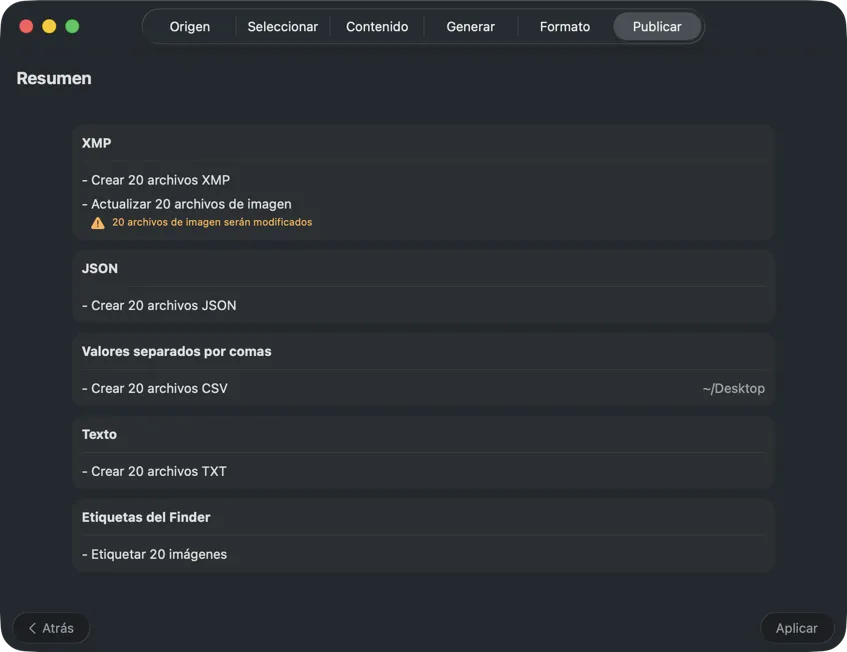Open the Generar tab

coord(470,27)
